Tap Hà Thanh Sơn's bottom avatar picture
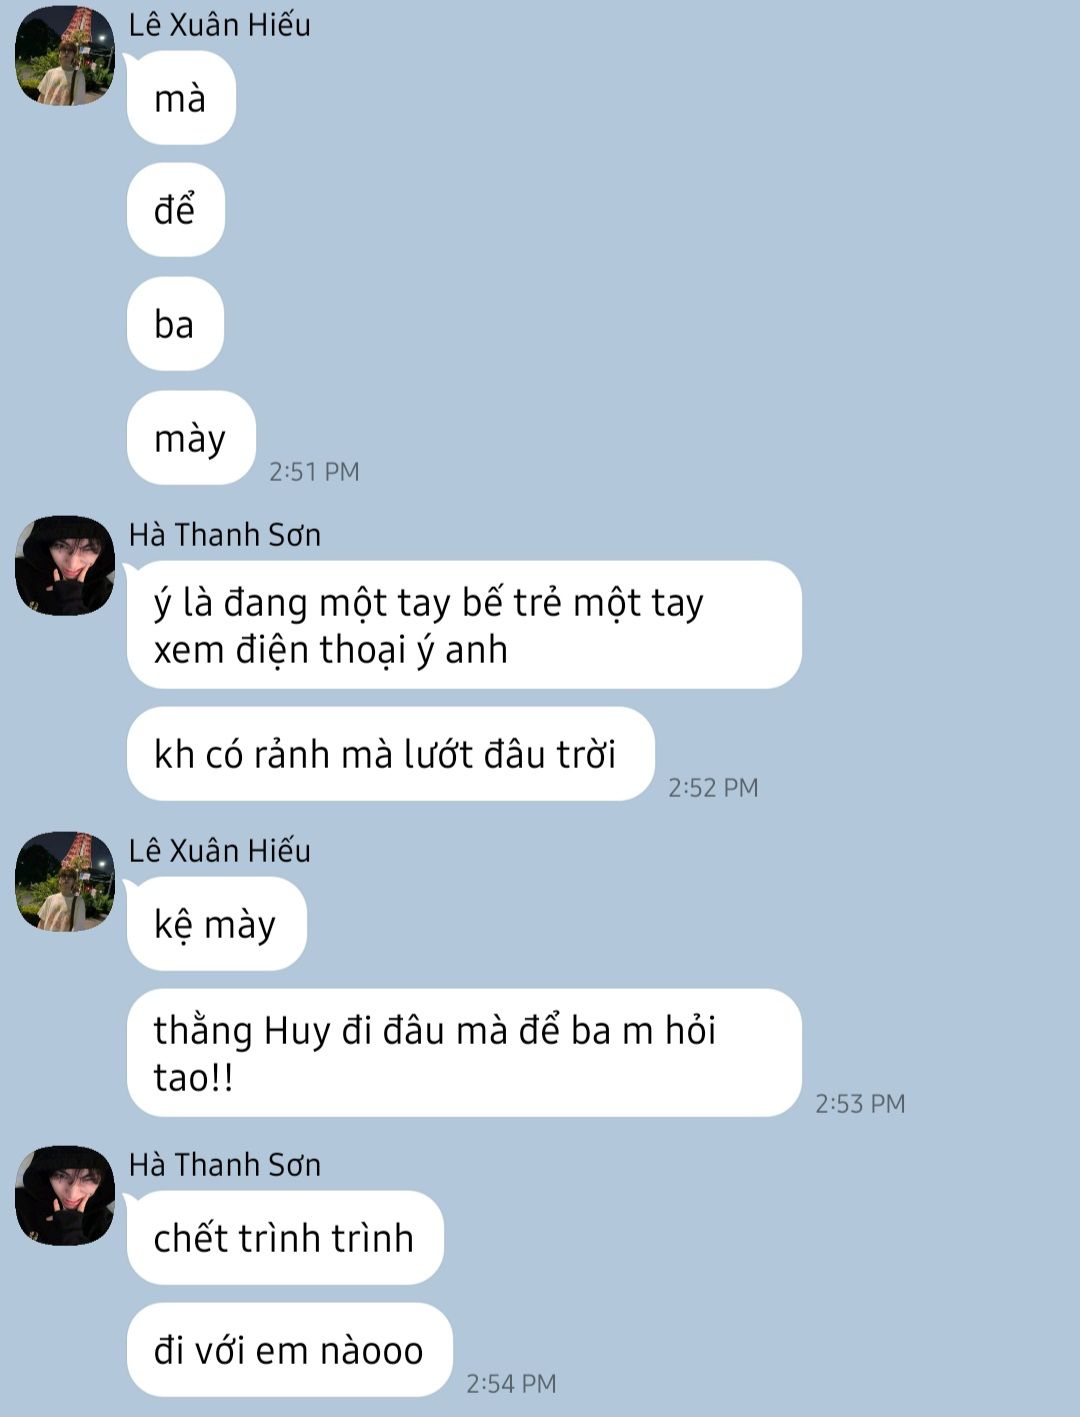 point(65,1195)
